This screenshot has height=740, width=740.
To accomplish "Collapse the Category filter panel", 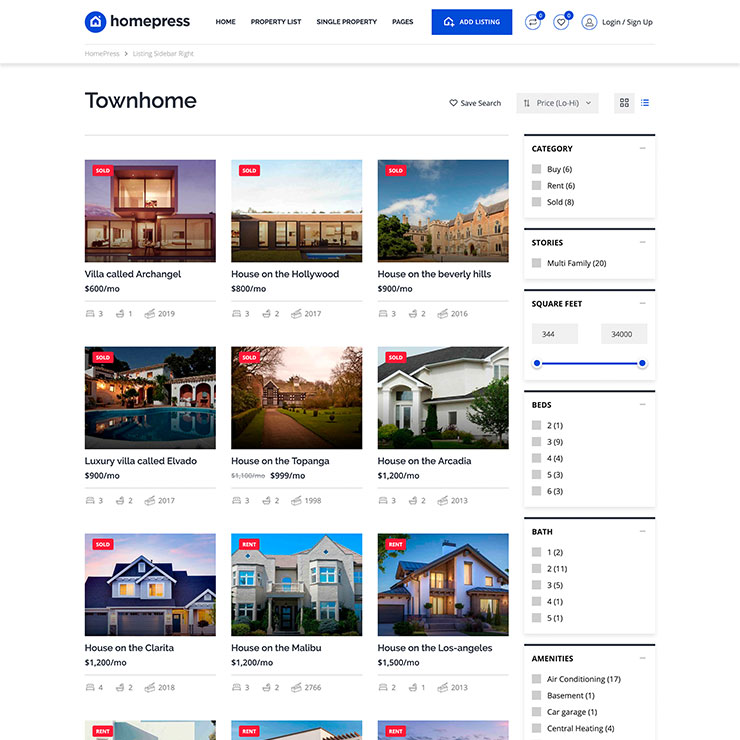I will point(642,148).
